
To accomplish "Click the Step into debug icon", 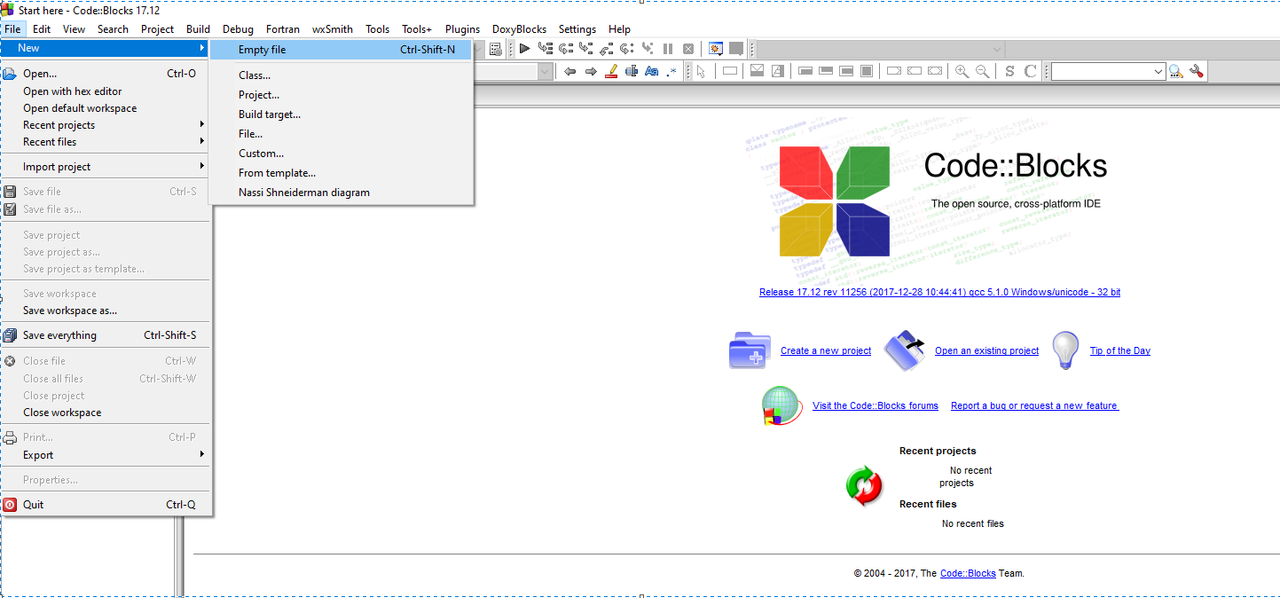I will click(x=586, y=48).
